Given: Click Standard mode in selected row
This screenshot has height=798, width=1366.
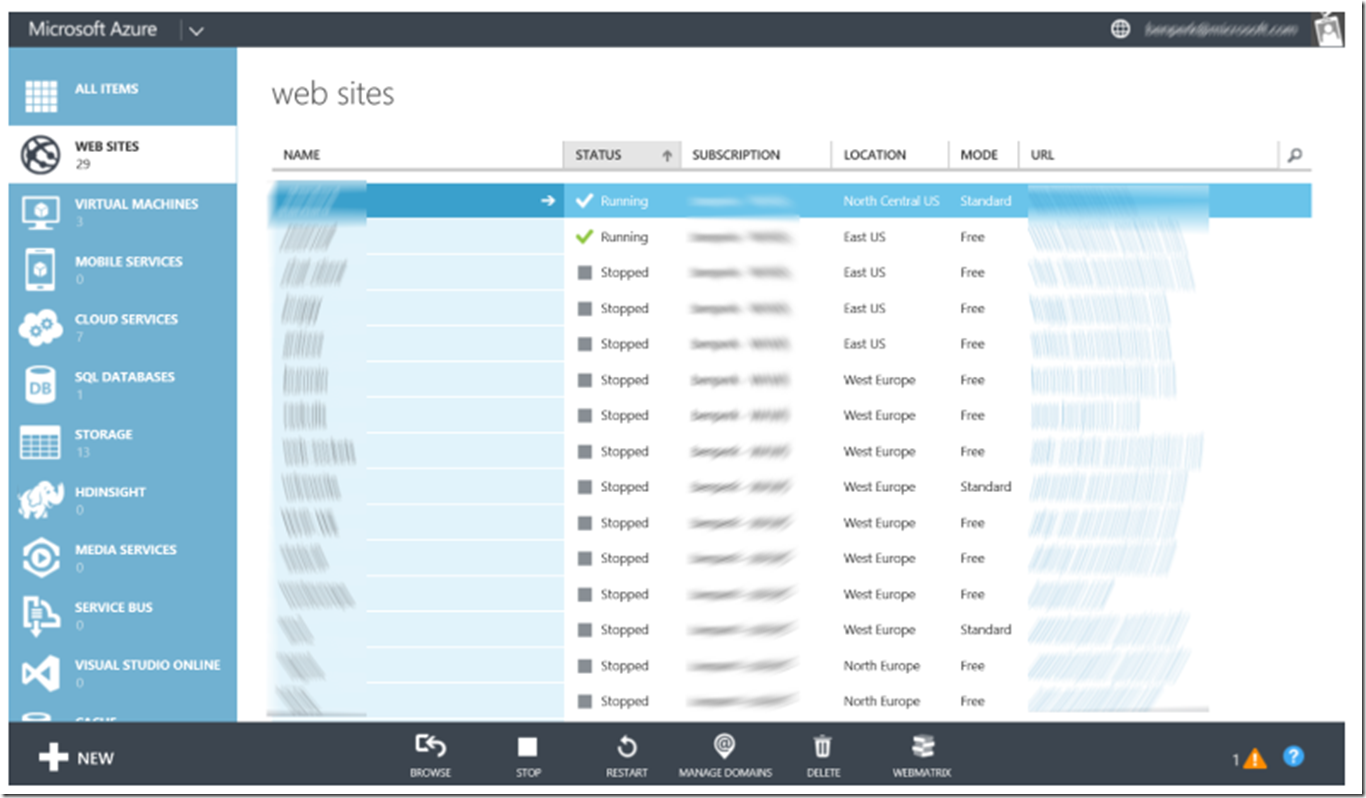Looking at the screenshot, I should click(x=985, y=201).
